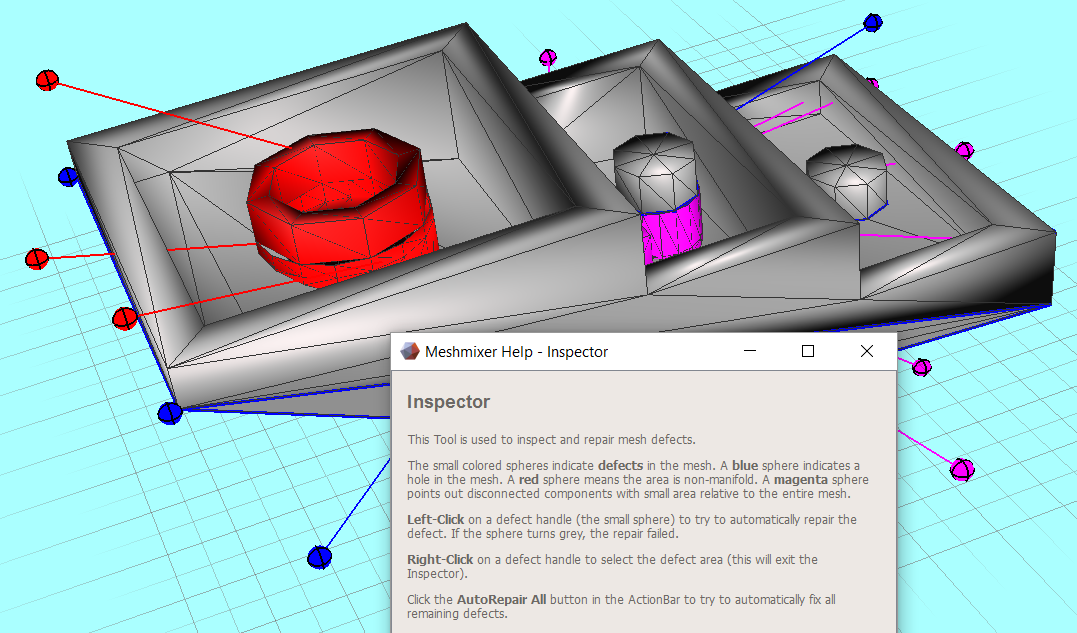
Task: Fix the magenta defect sphere near the top
Action: coord(548,55)
